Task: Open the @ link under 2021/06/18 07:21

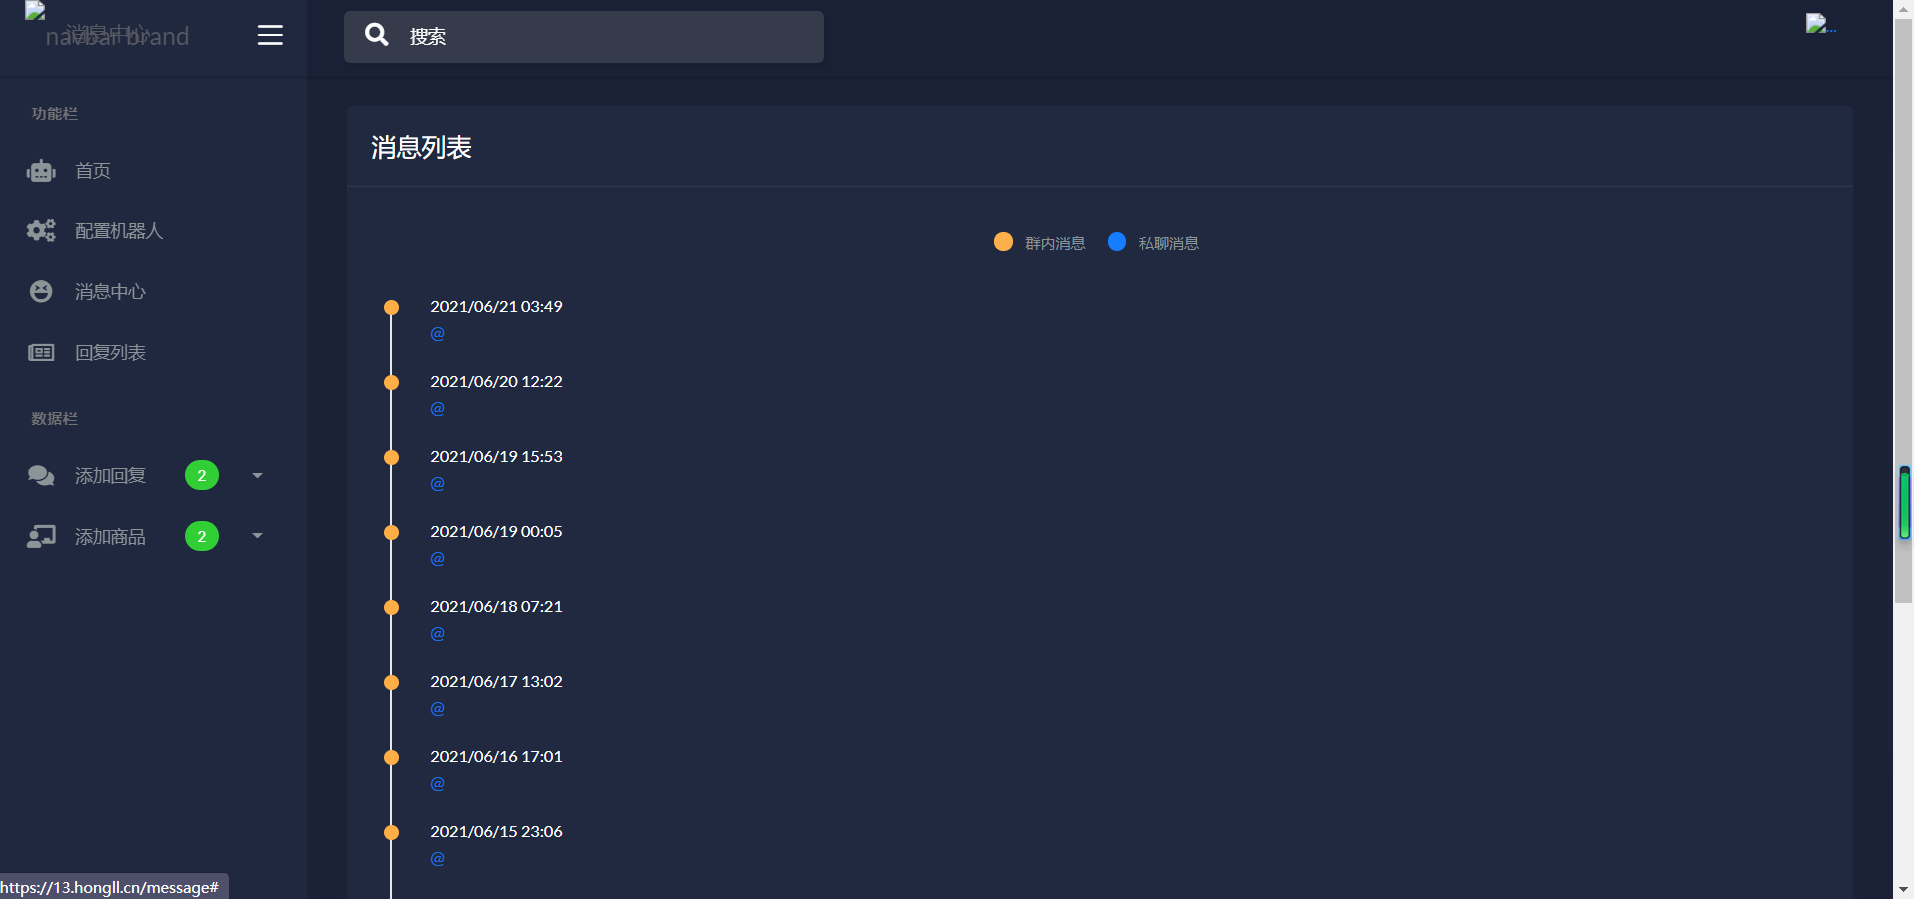Action: [x=437, y=634]
